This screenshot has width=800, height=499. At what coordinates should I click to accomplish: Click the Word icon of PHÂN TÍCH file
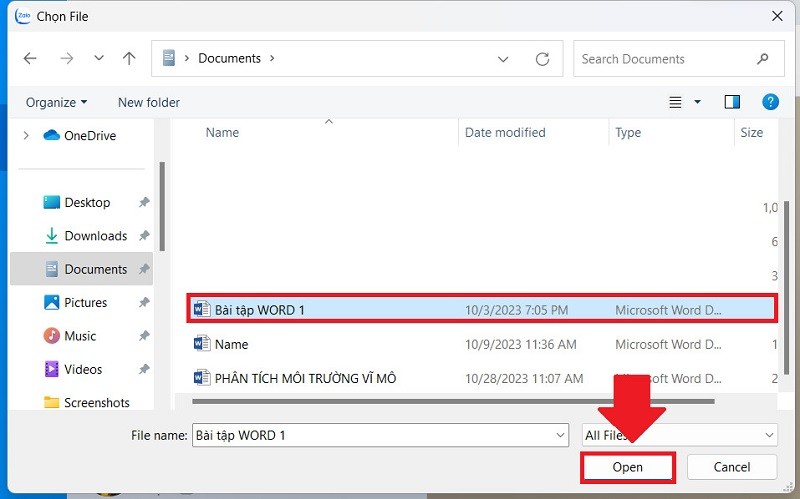coord(202,378)
